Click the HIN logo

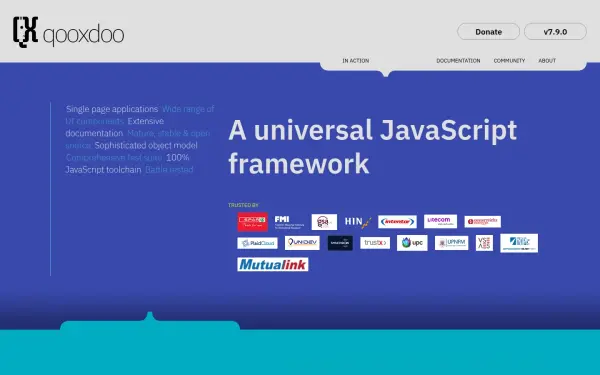(358, 222)
